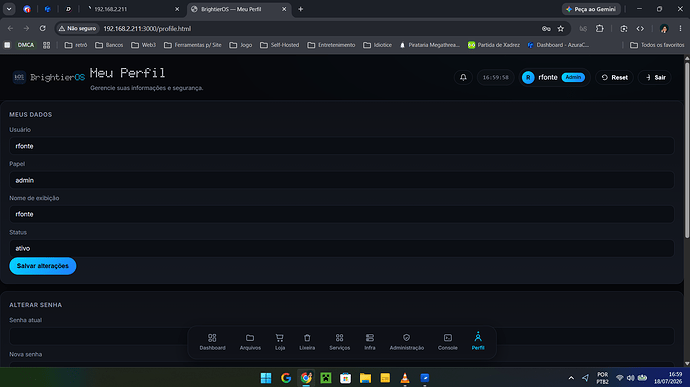Launch Console from the dock
The image size is (690, 387).
[x=448, y=342]
